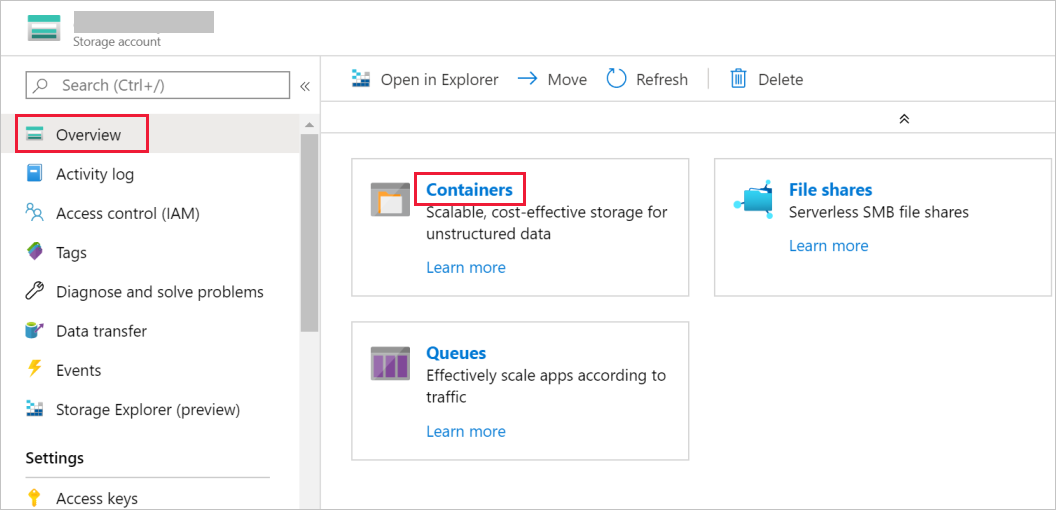Viewport: 1056px width, 510px height.
Task: Click the File shares tile icon
Action: [754, 199]
